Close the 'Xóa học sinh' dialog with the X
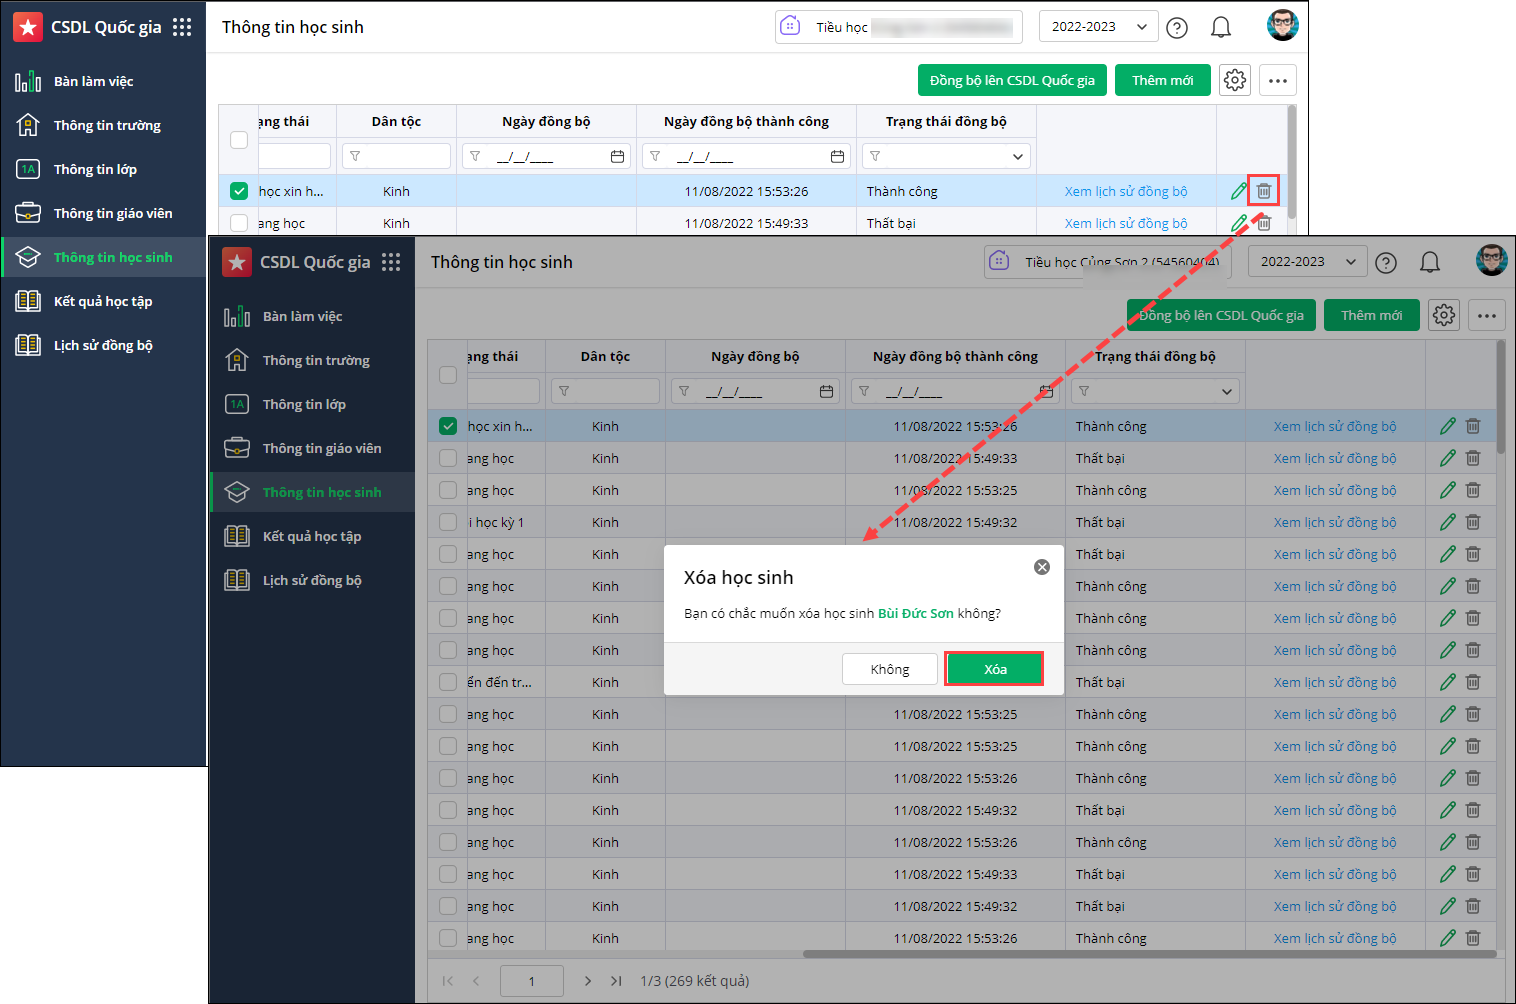 [x=1042, y=567]
